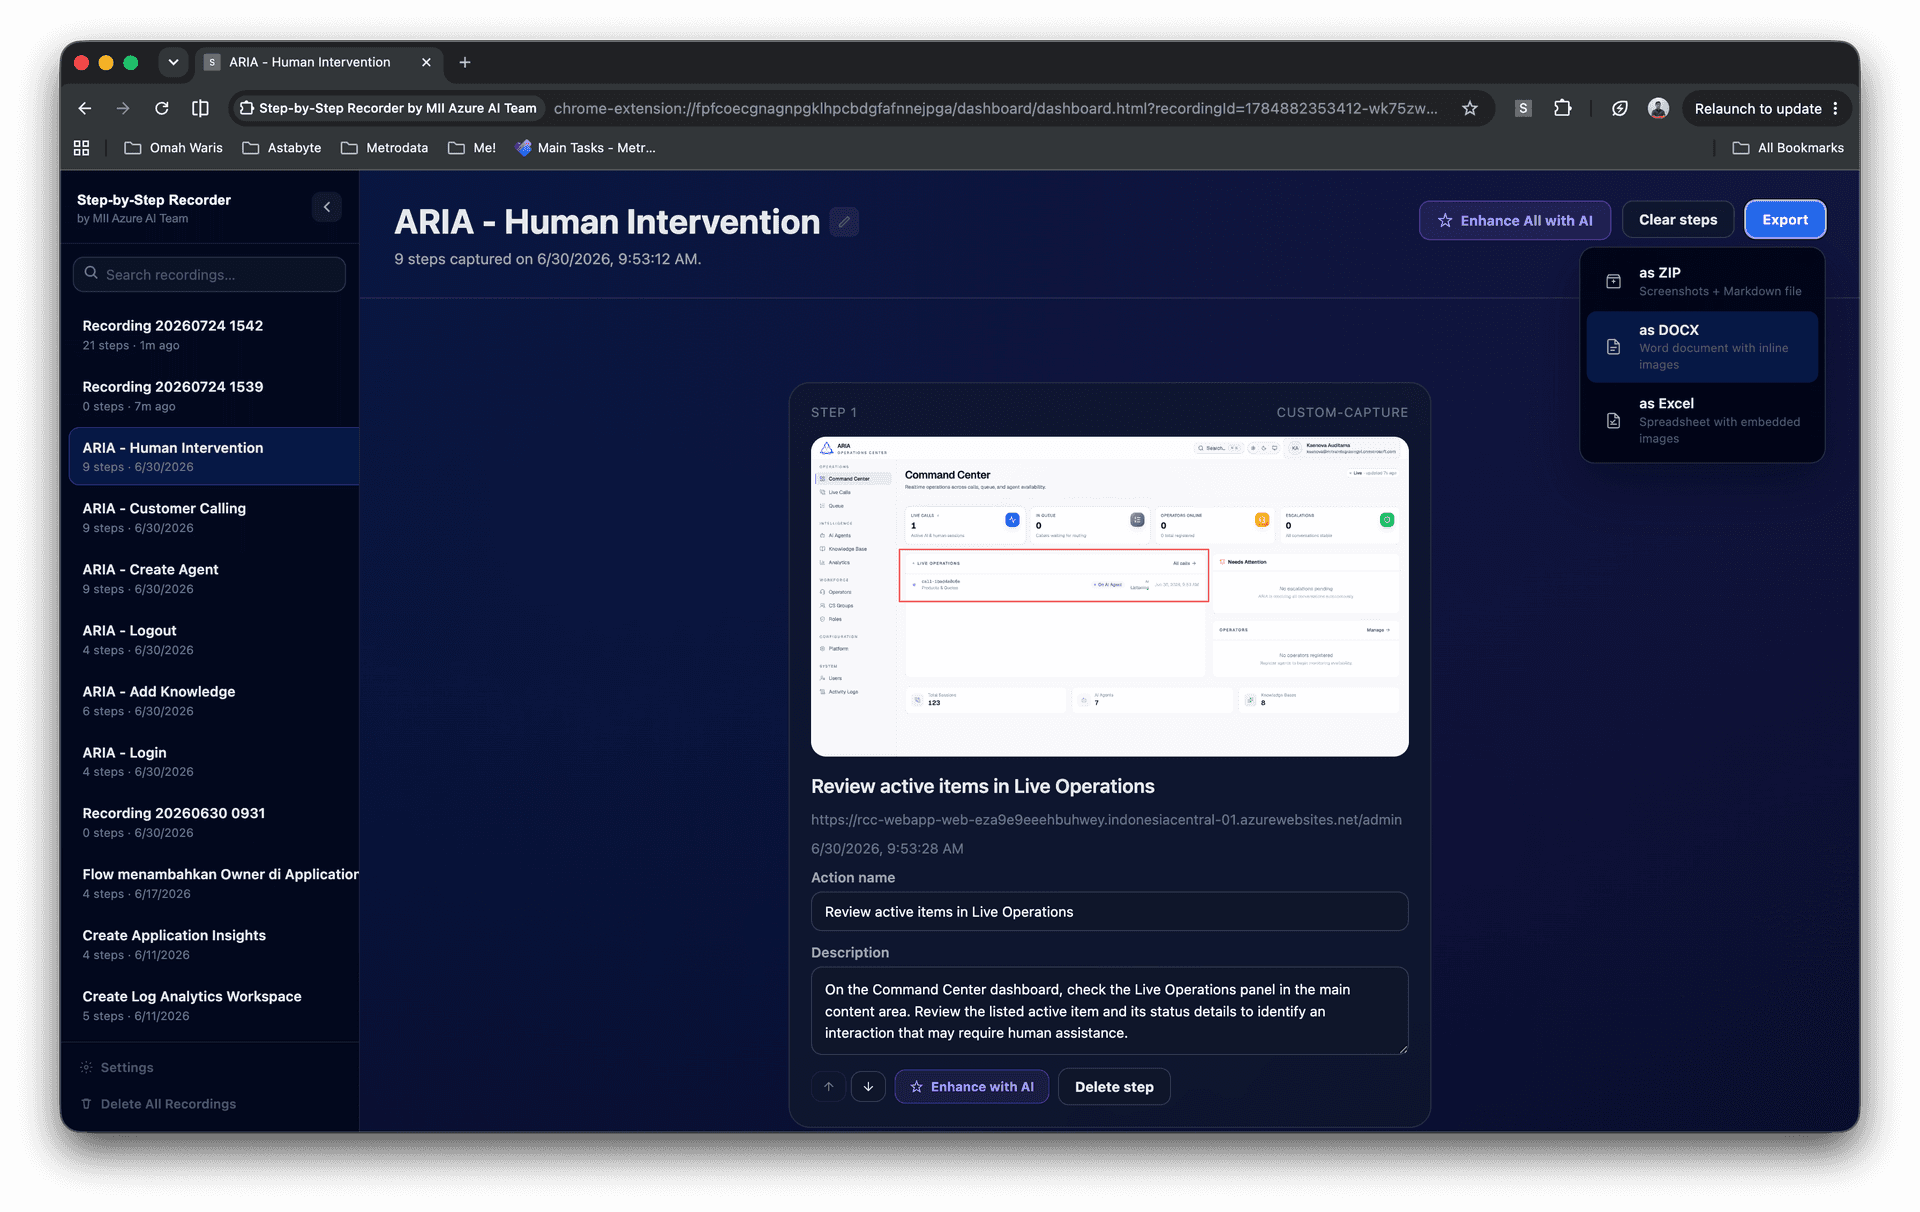Click the '9 steps captured' subtitle text
Screen dimensions: 1920x1212
click(548, 259)
